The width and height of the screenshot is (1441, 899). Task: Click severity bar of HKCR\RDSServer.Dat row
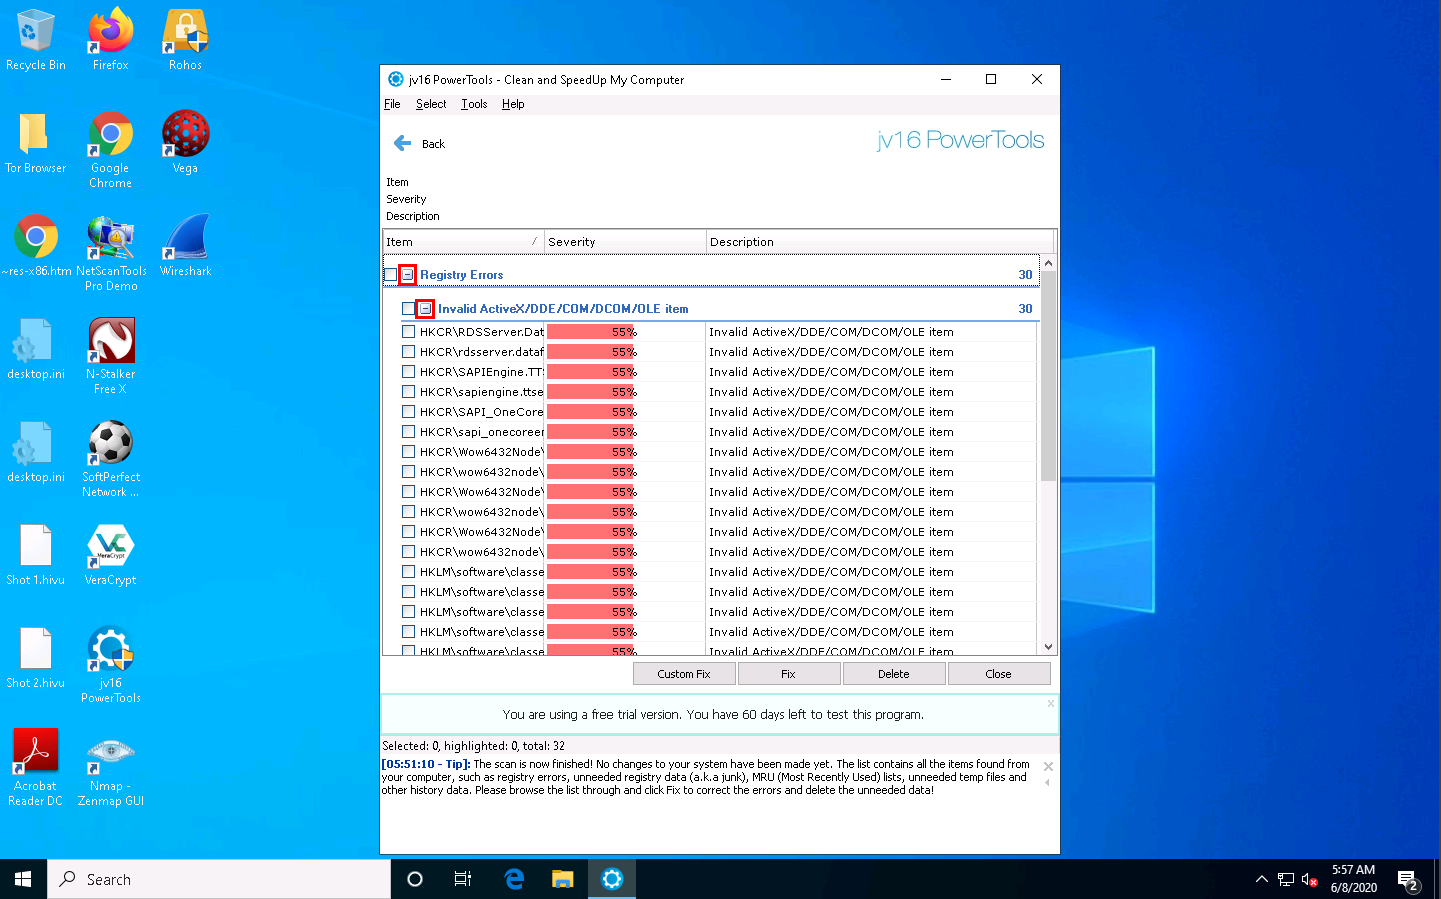(x=592, y=331)
